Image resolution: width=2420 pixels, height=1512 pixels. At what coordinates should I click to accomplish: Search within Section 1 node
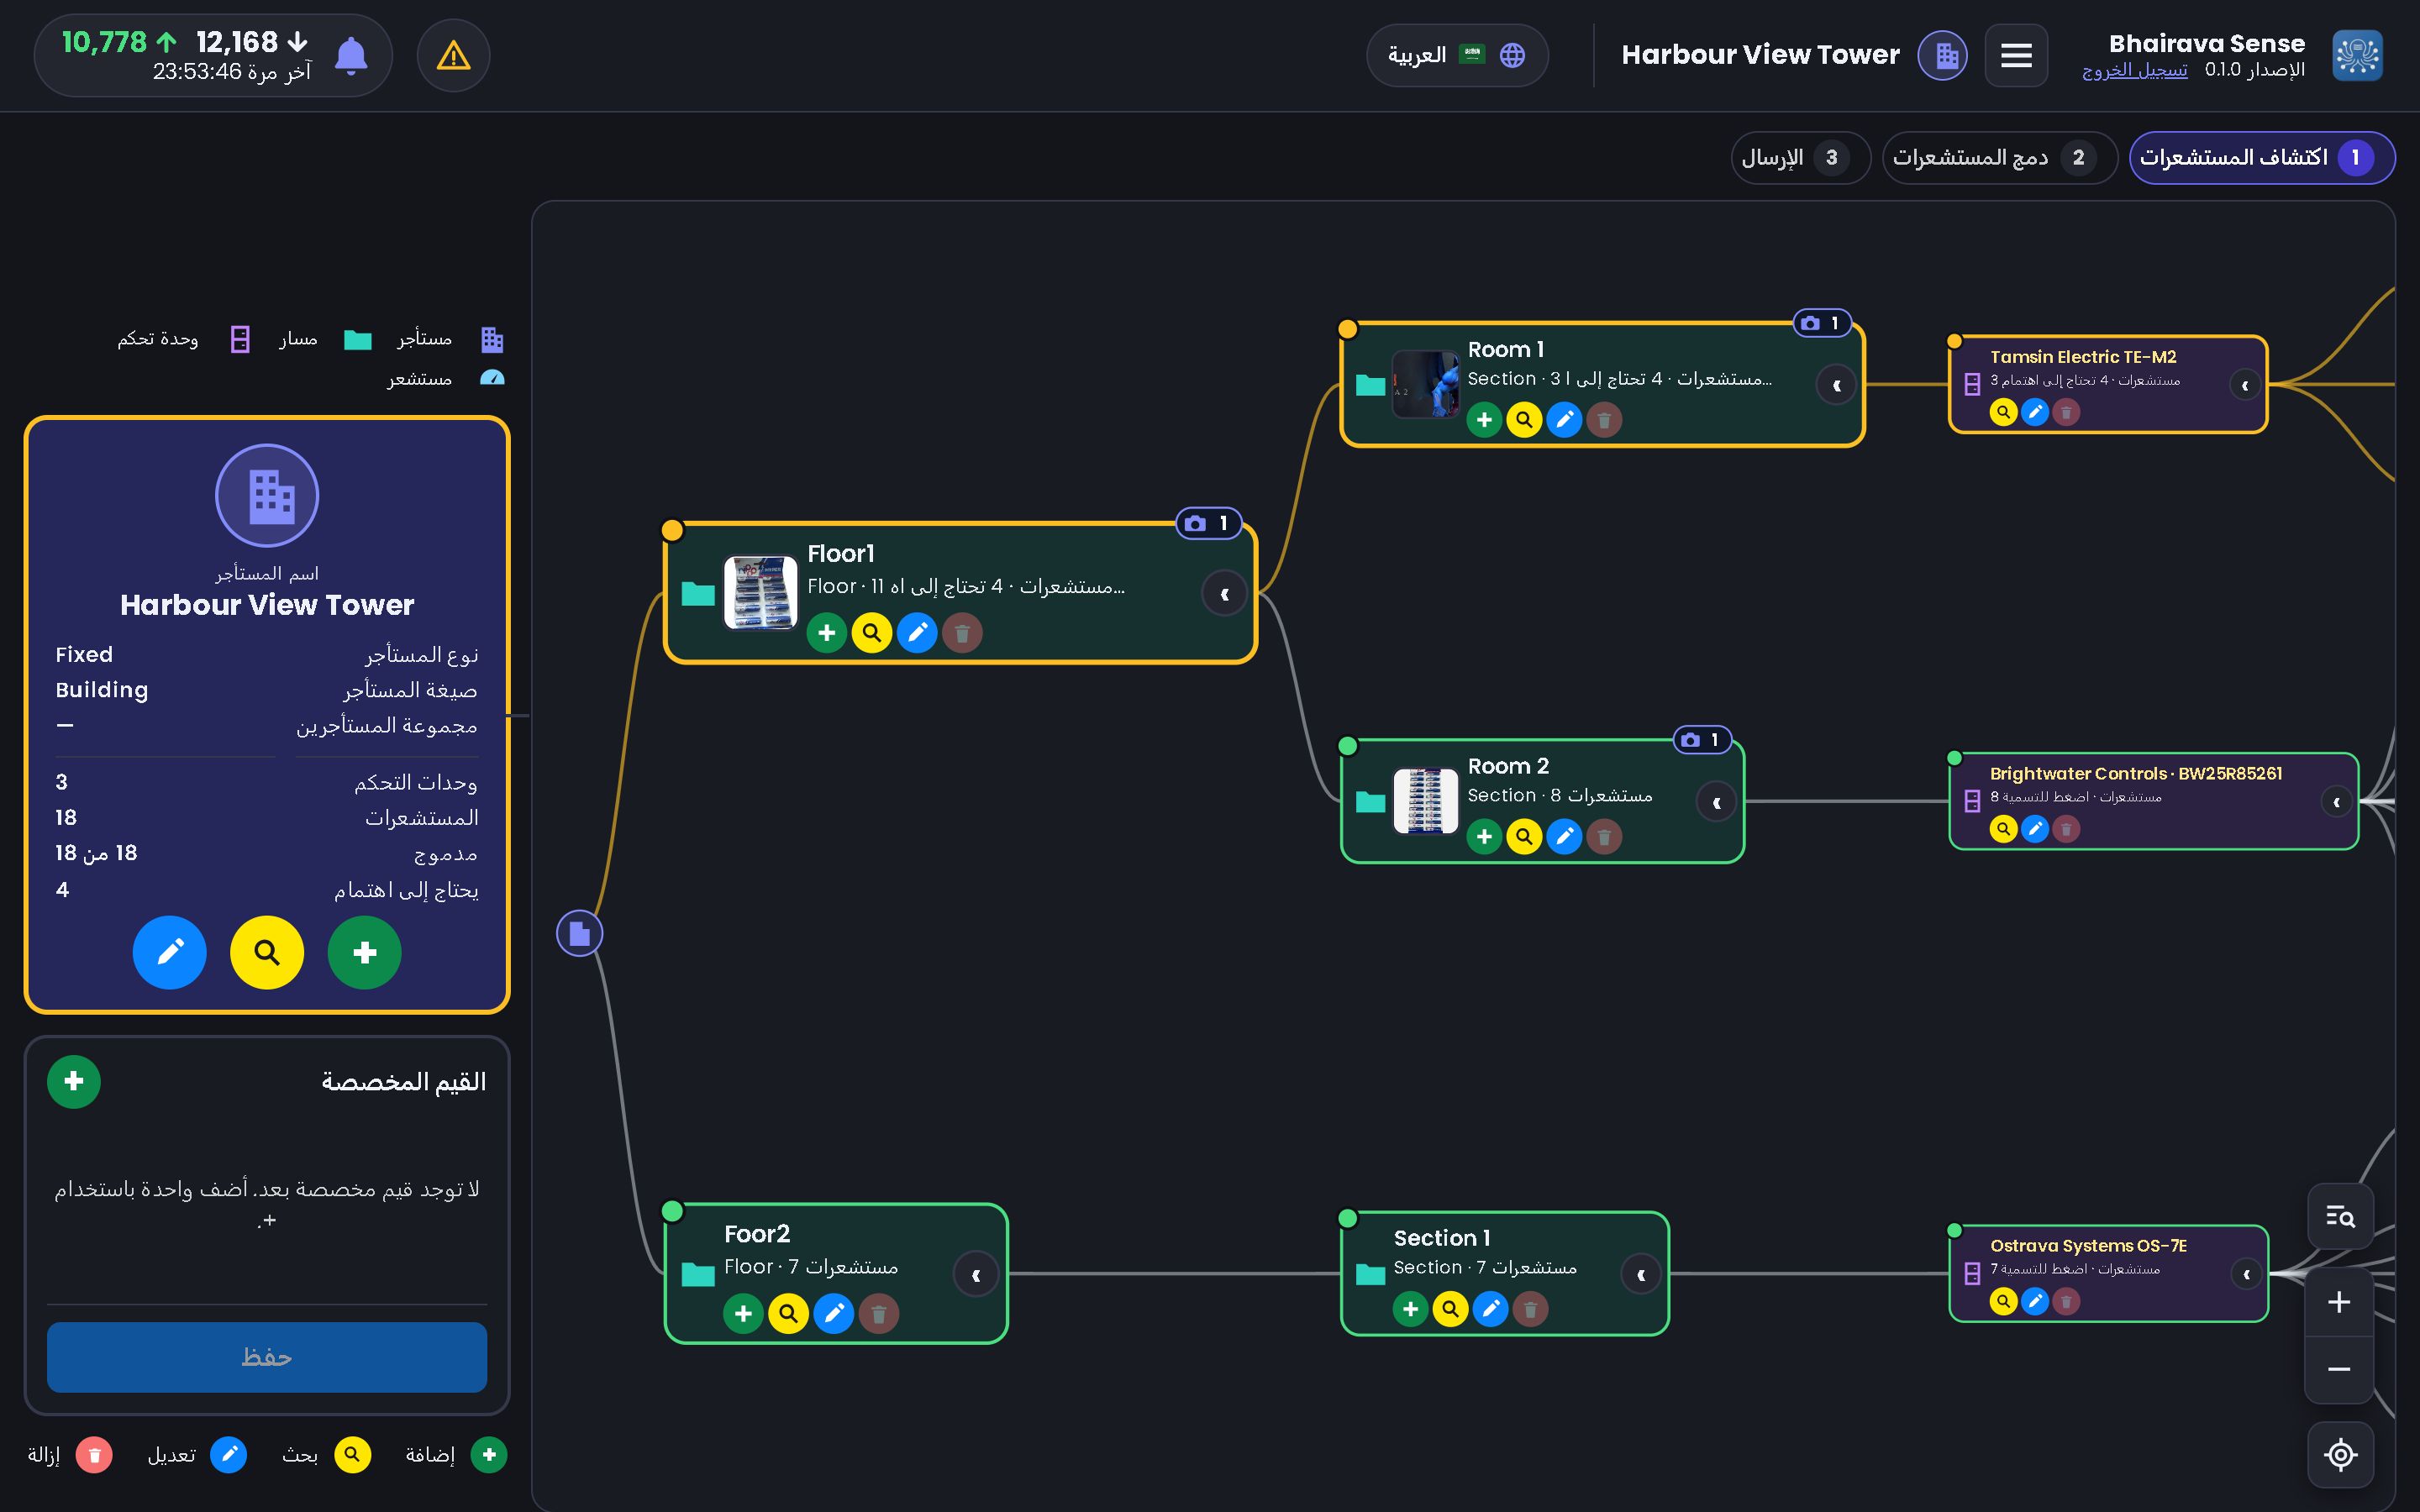(1450, 1308)
